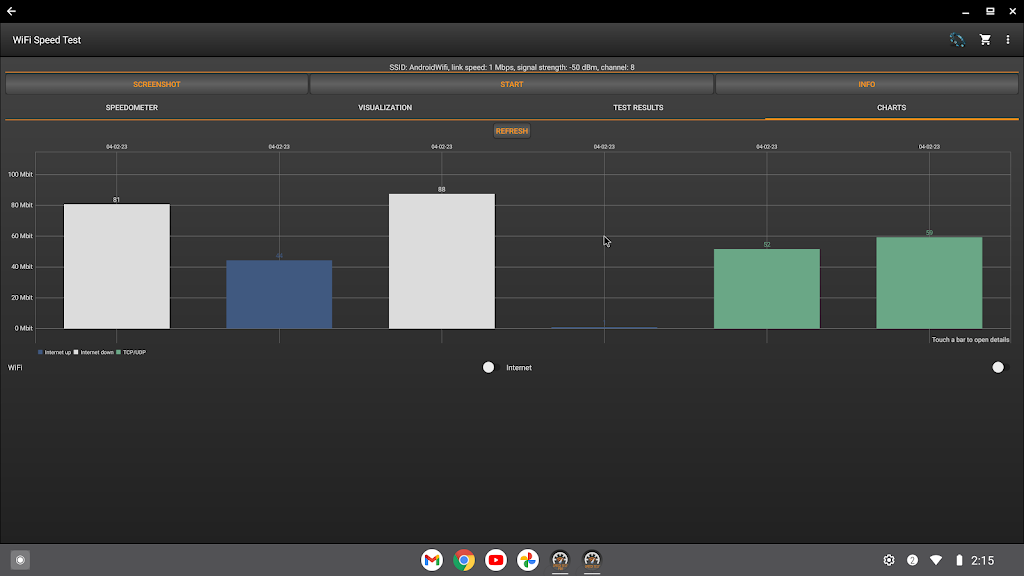Switch to the Visualization tab
Screen dimensions: 1024x576
tap(385, 108)
